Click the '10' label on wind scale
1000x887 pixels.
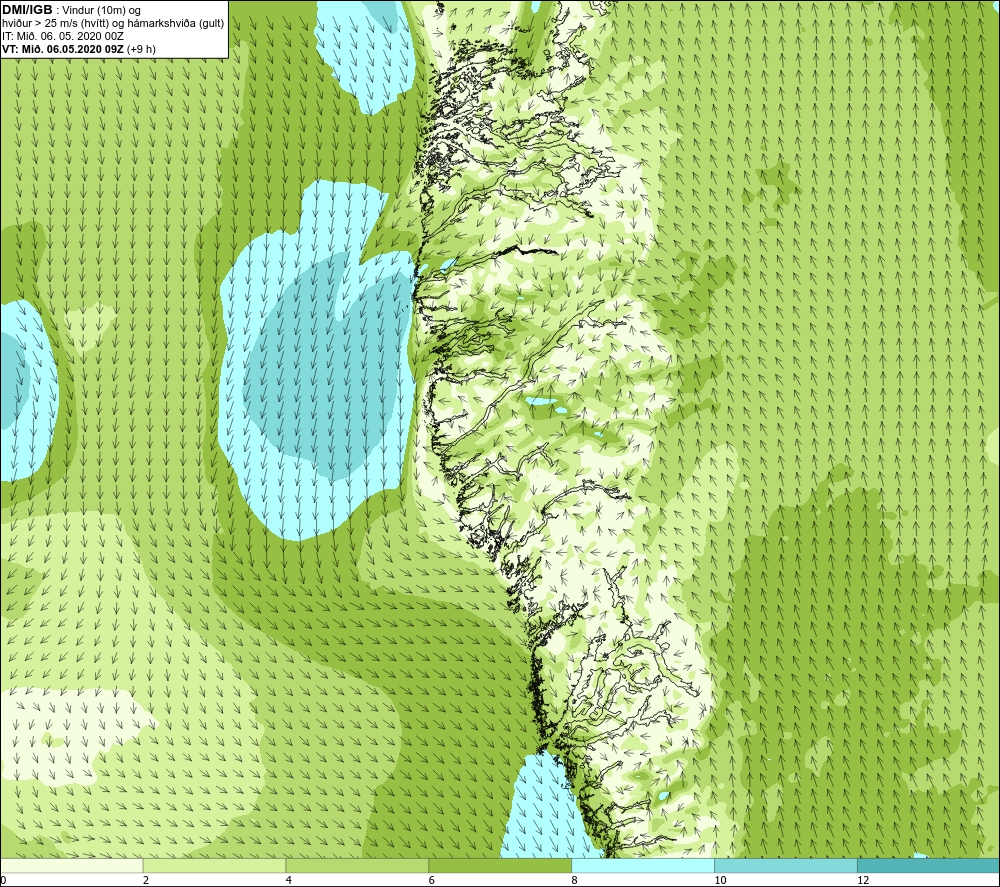click(x=720, y=881)
